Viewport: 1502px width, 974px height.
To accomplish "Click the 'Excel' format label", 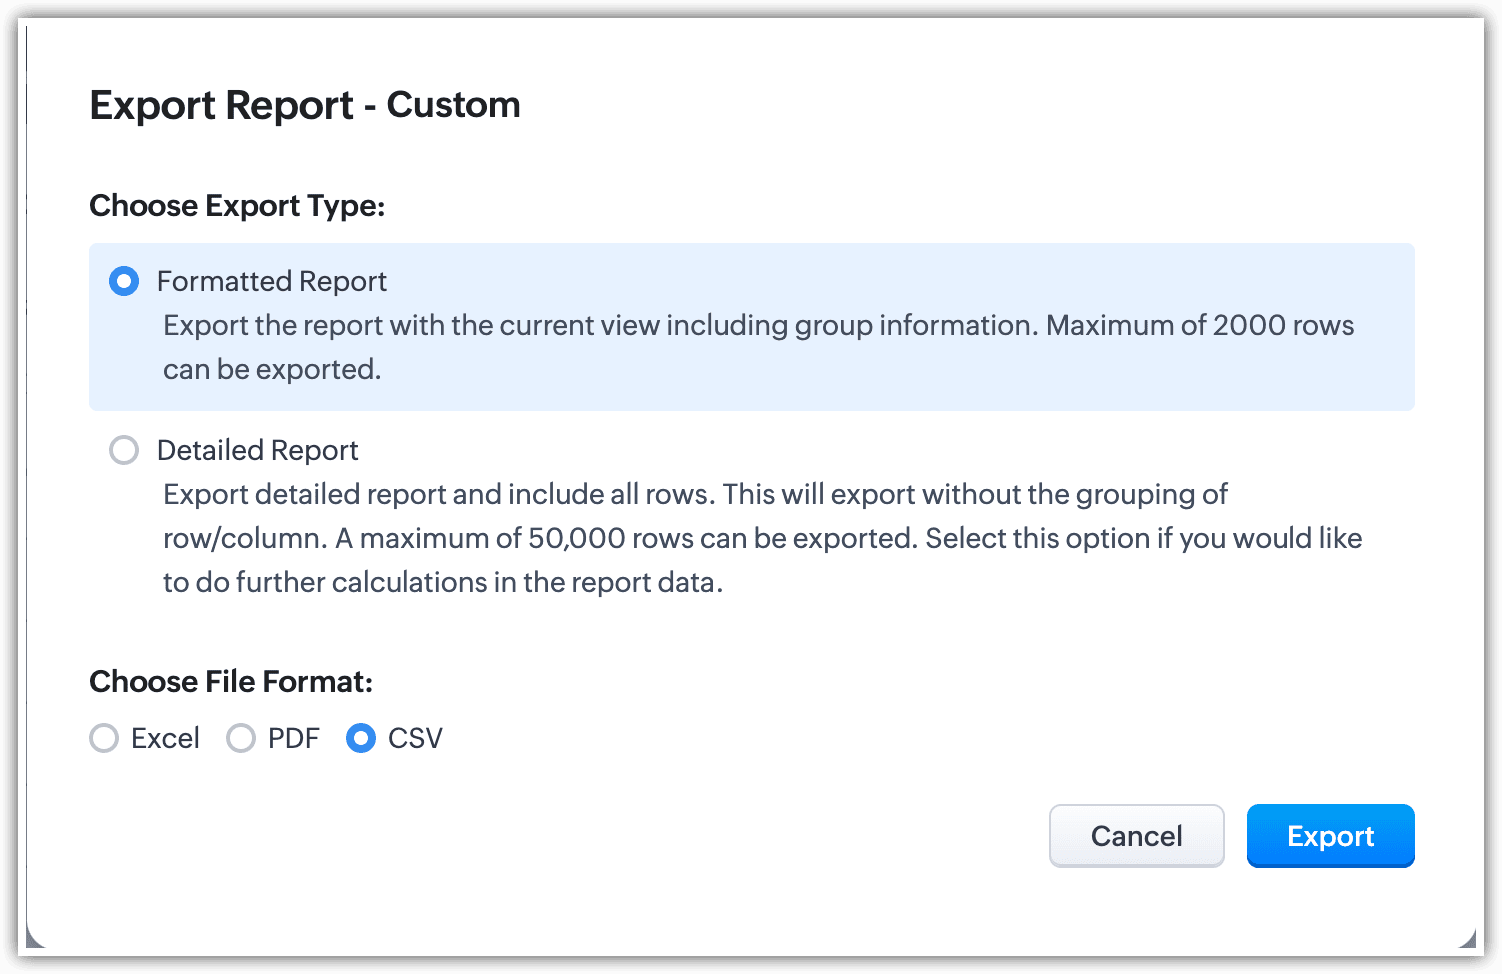I will pyautogui.click(x=165, y=739).
